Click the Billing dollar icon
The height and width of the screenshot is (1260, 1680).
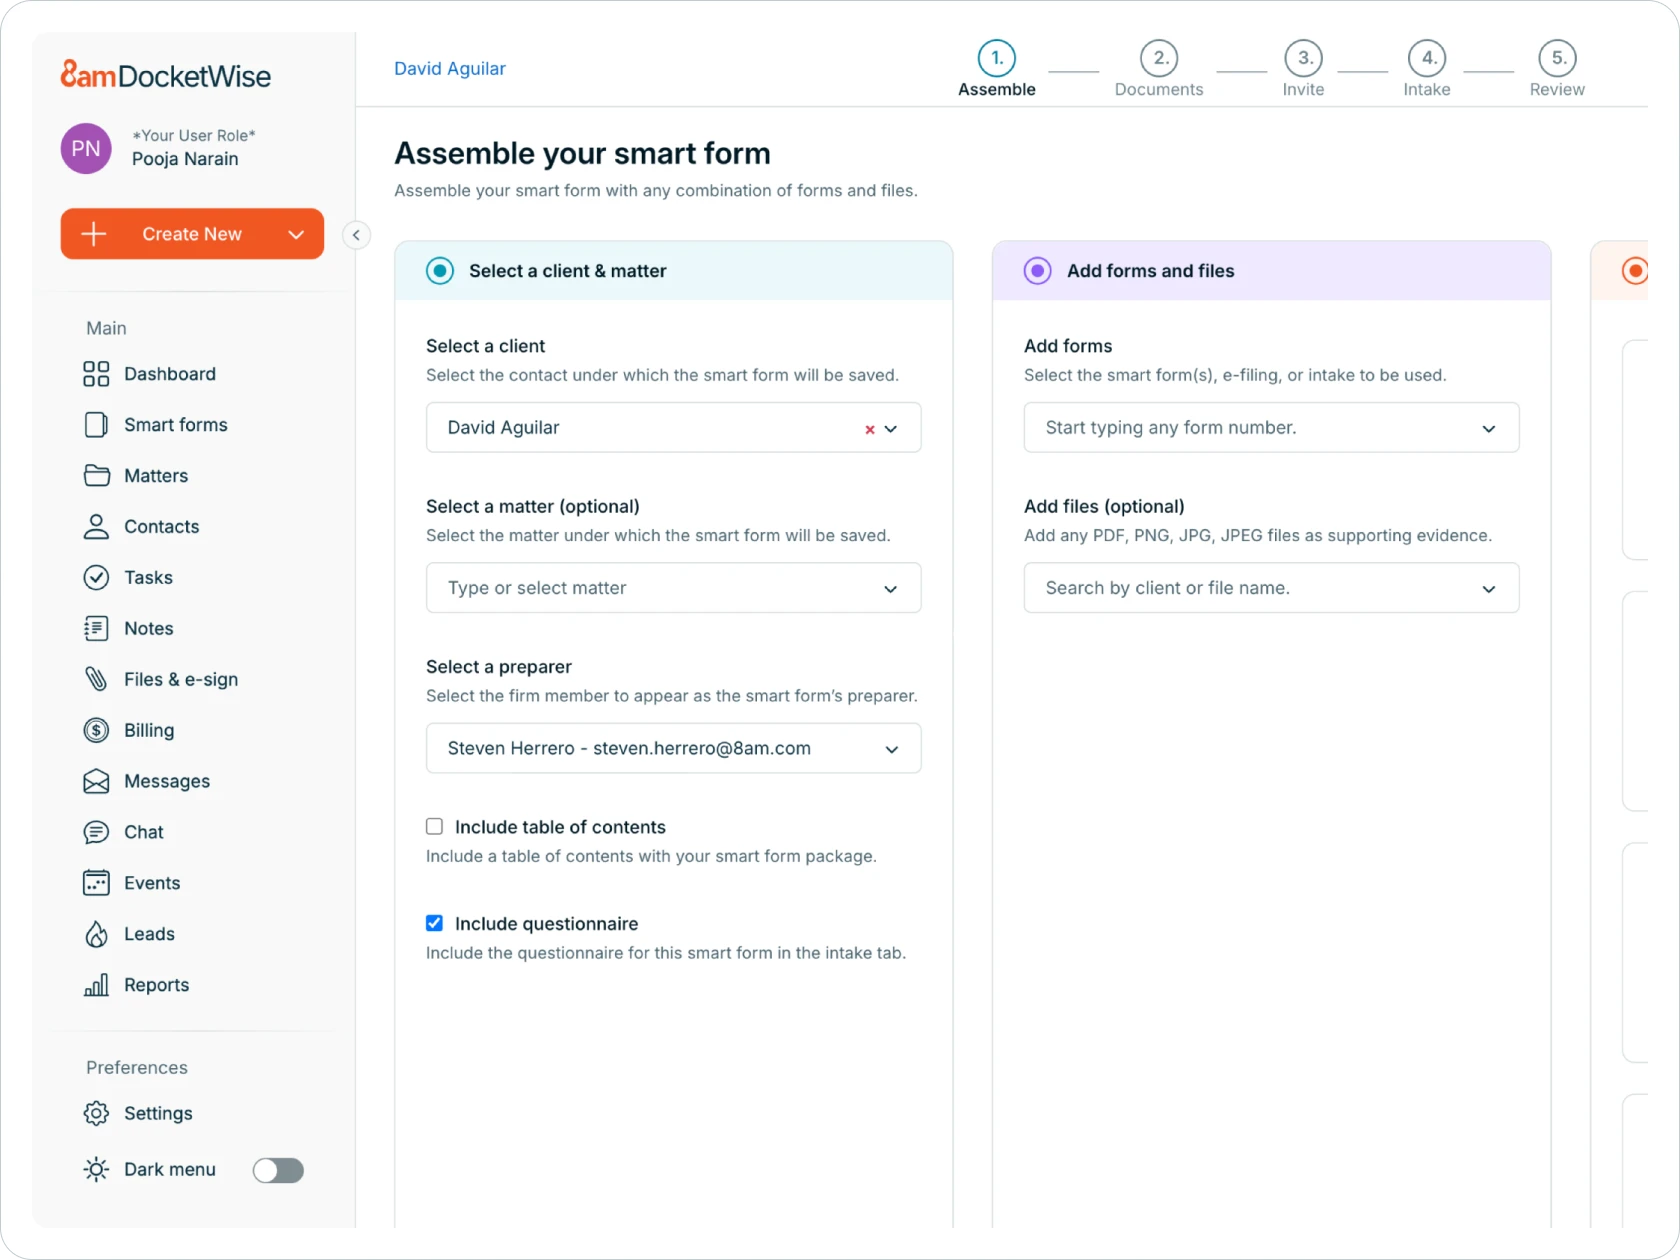pyautogui.click(x=96, y=731)
